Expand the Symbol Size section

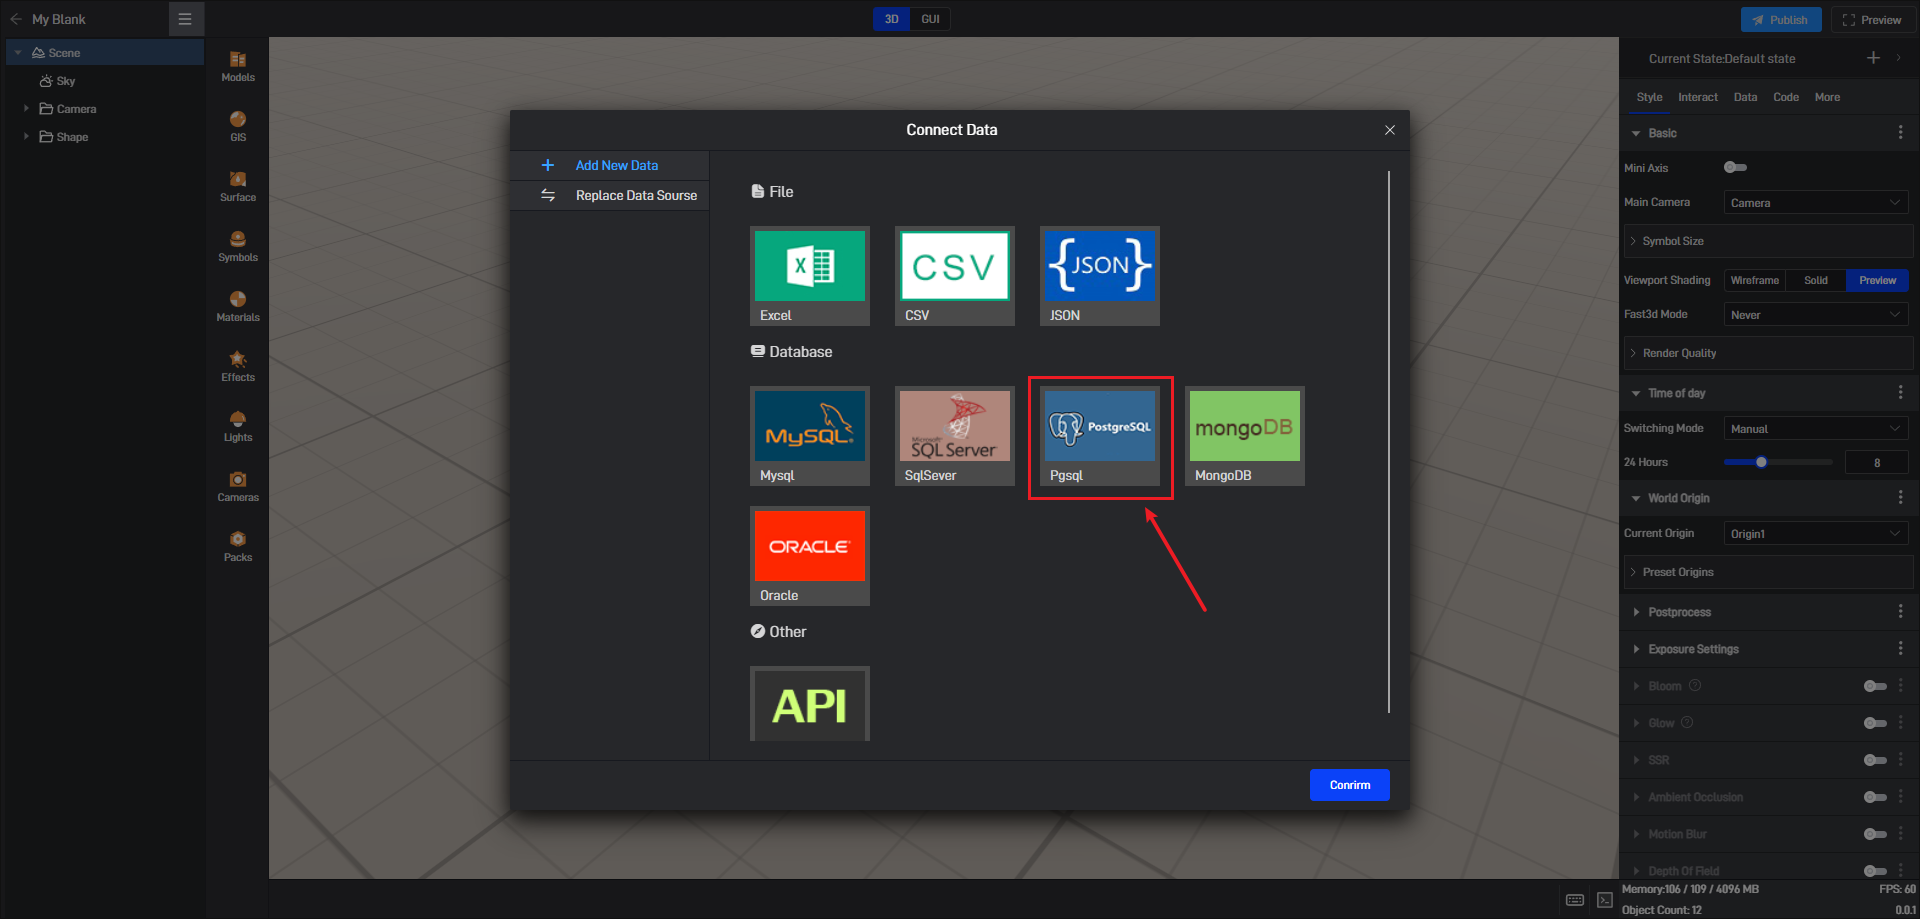1768,241
